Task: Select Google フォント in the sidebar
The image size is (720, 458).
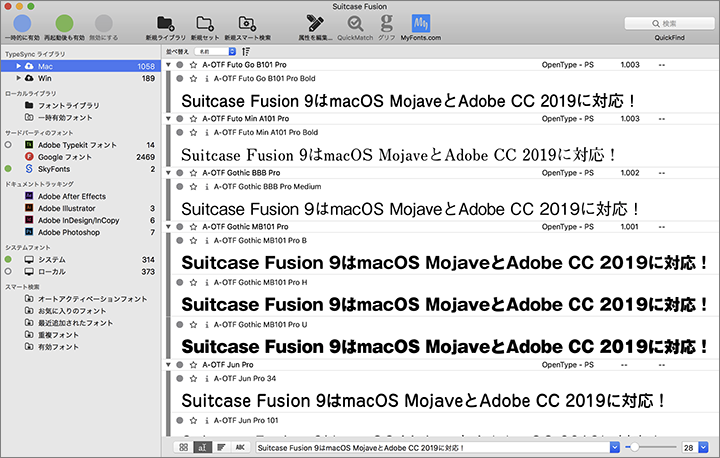Action: pos(80,157)
